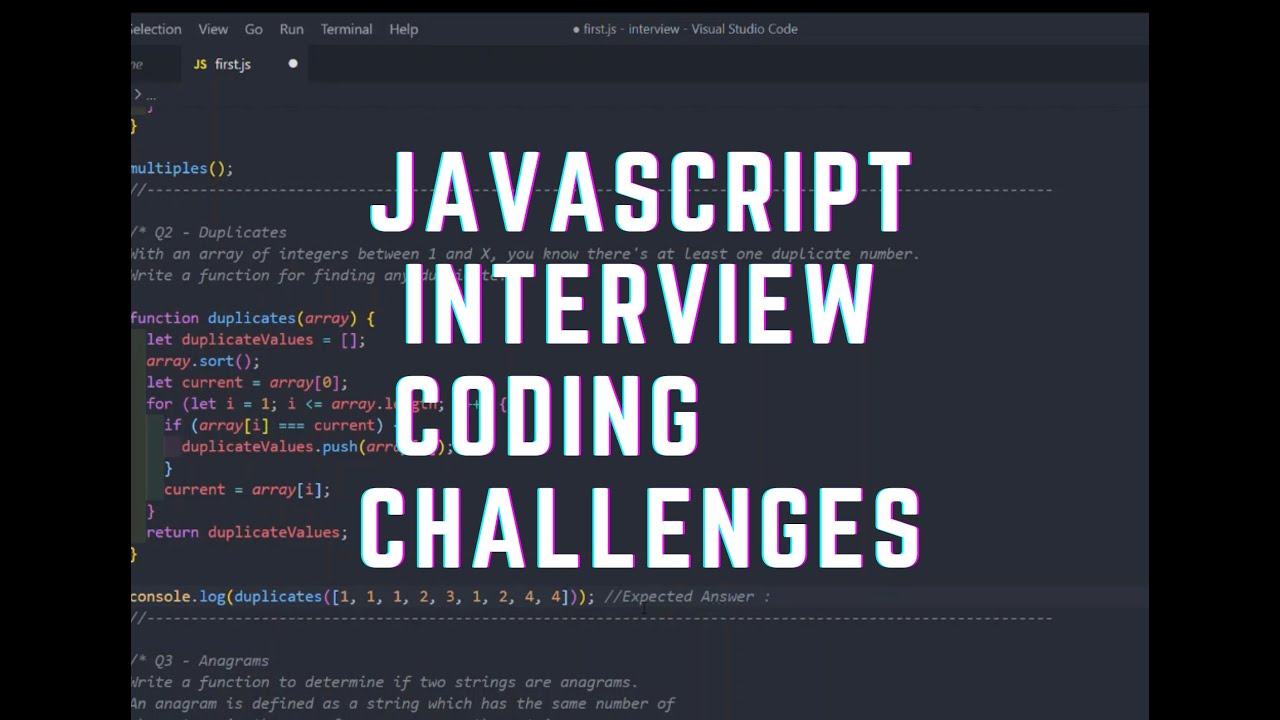Expand the breadcrumb chevron above the code
Viewport: 1280px width, 720px height.
coord(138,94)
